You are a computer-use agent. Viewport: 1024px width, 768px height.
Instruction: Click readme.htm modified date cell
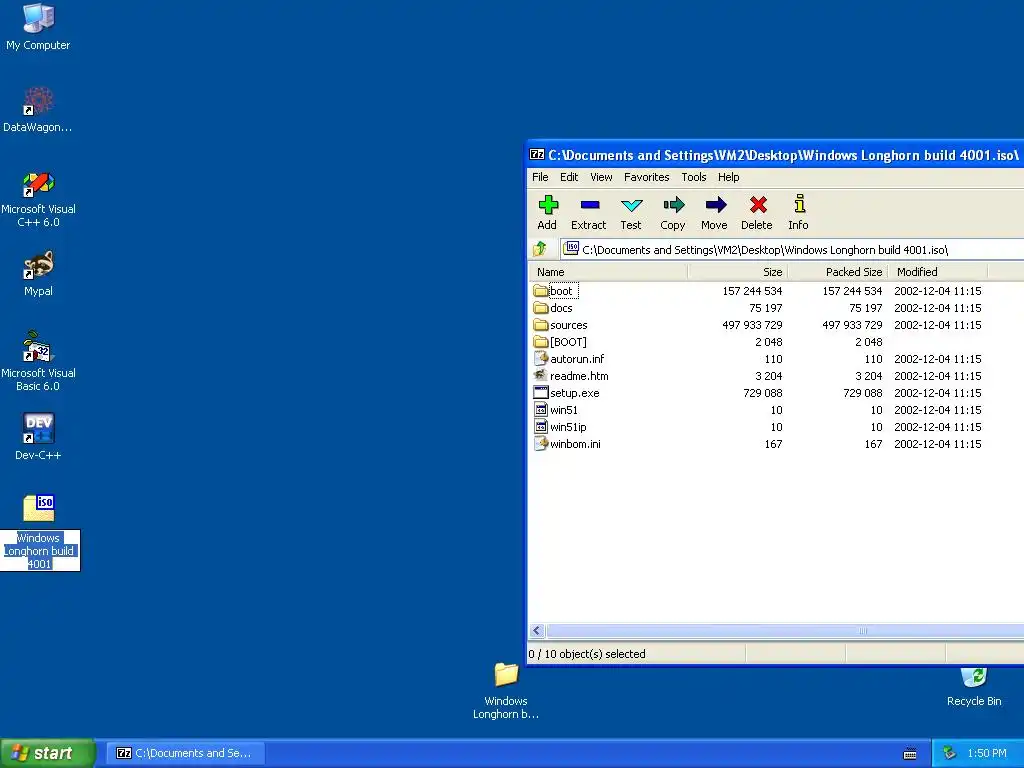938,376
